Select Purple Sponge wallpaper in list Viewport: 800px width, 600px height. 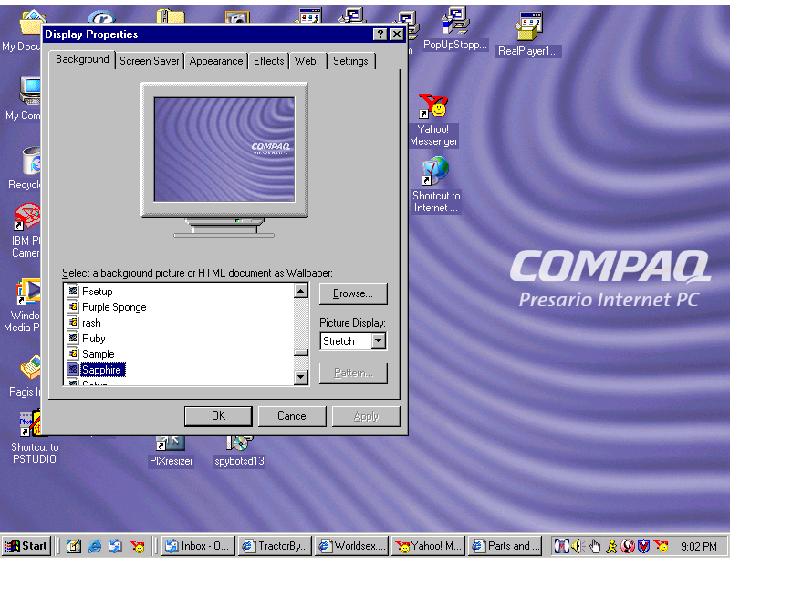point(113,307)
